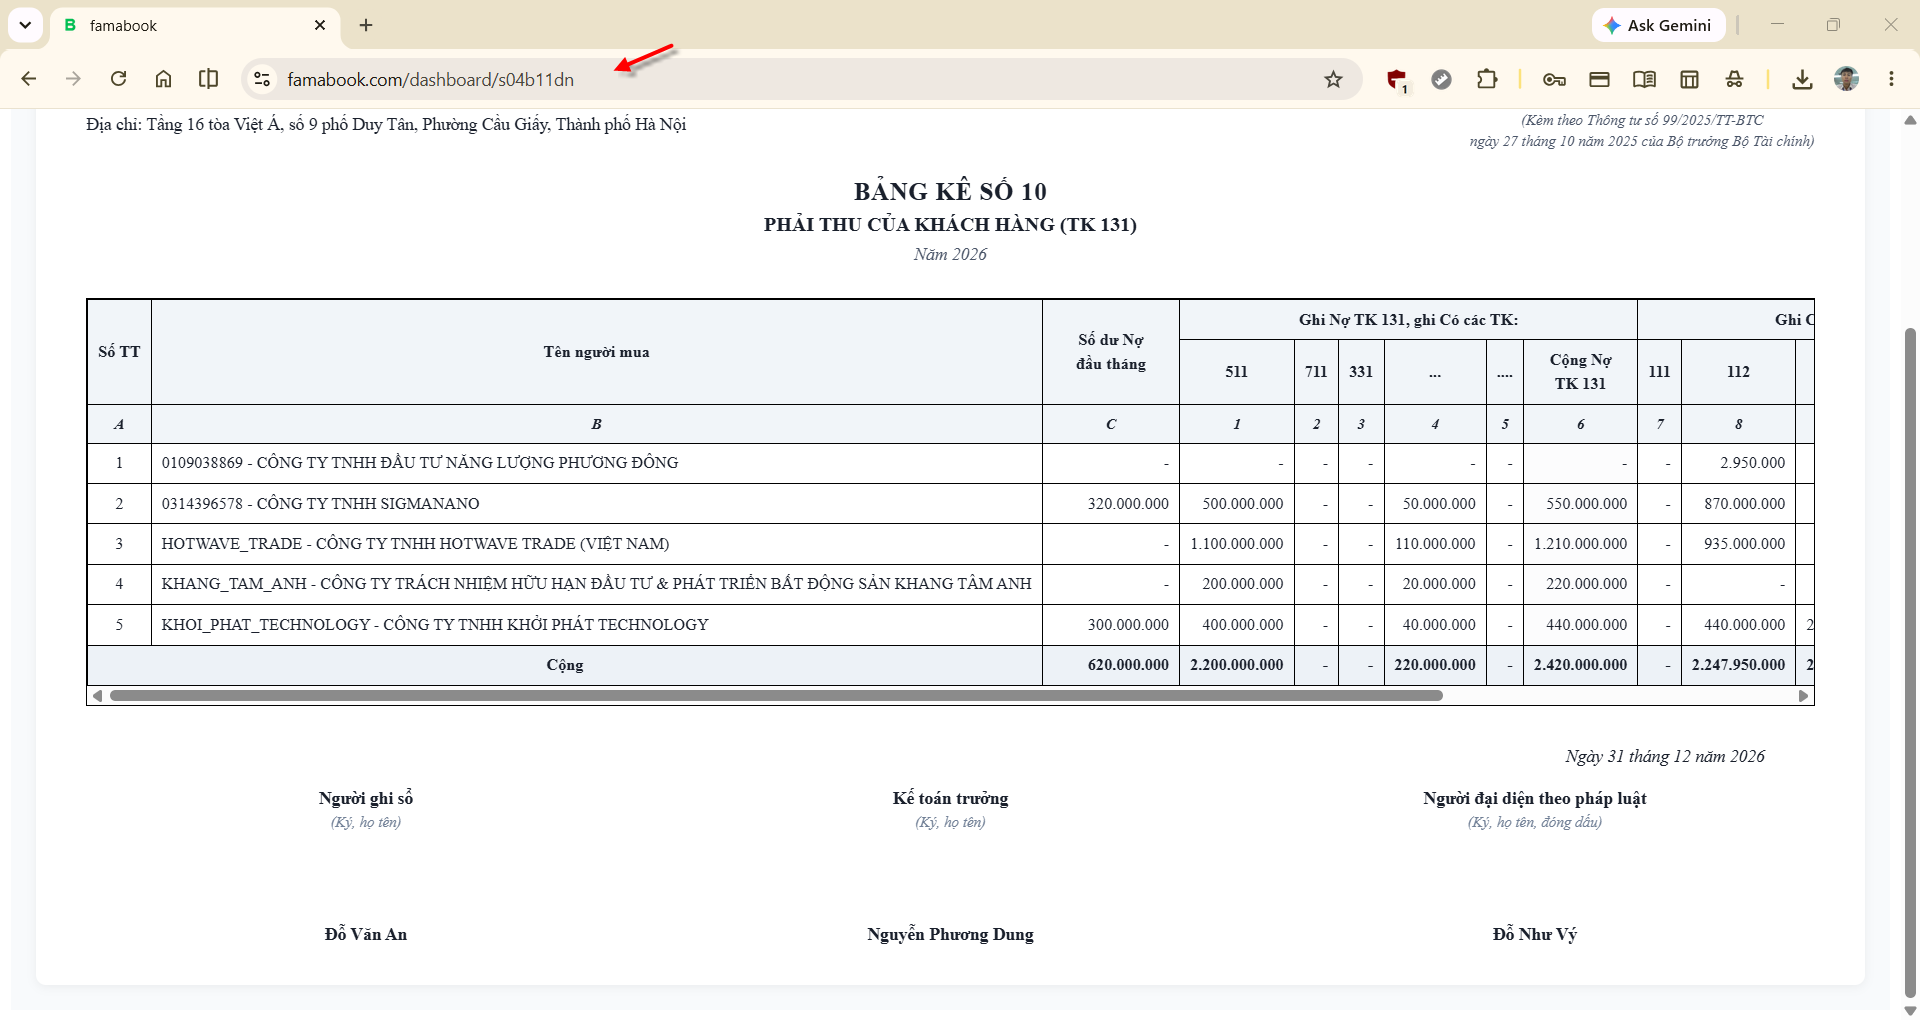Click the '711' column header
Viewport: 1920px width, 1020px height.
(x=1316, y=371)
